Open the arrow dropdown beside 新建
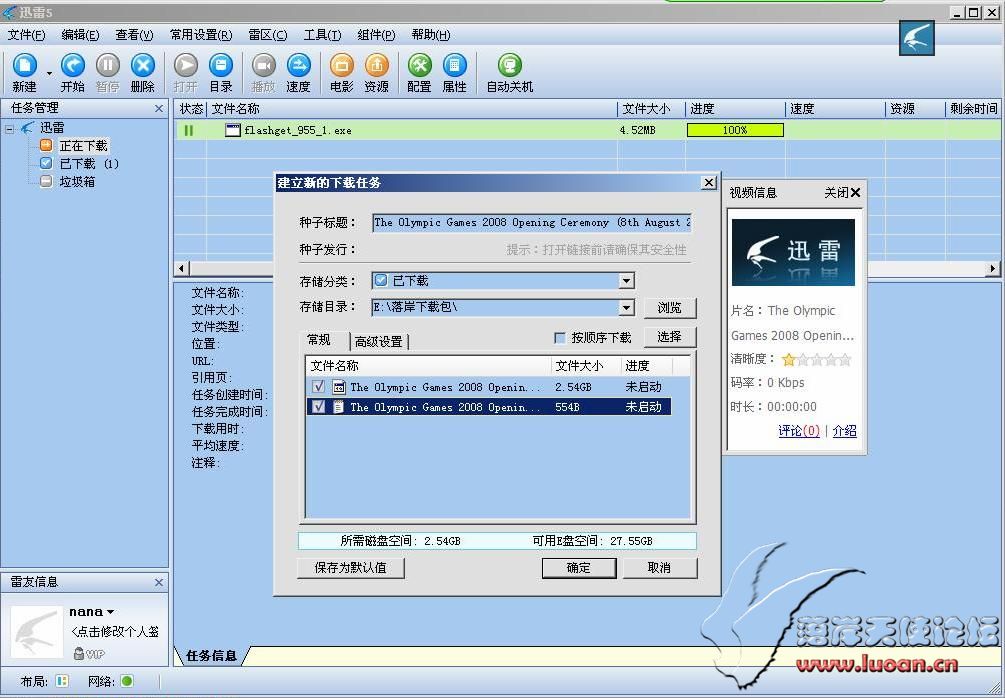This screenshot has height=698, width=1005. 49,74
